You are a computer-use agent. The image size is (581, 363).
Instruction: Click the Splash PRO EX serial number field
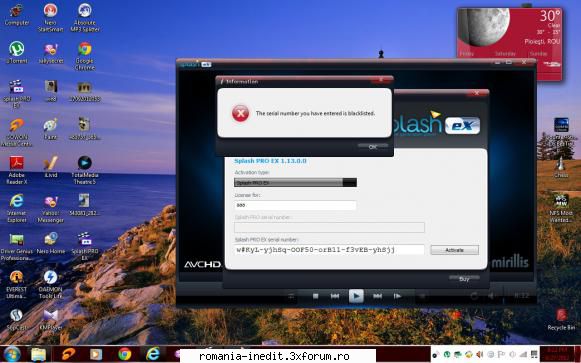329,250
